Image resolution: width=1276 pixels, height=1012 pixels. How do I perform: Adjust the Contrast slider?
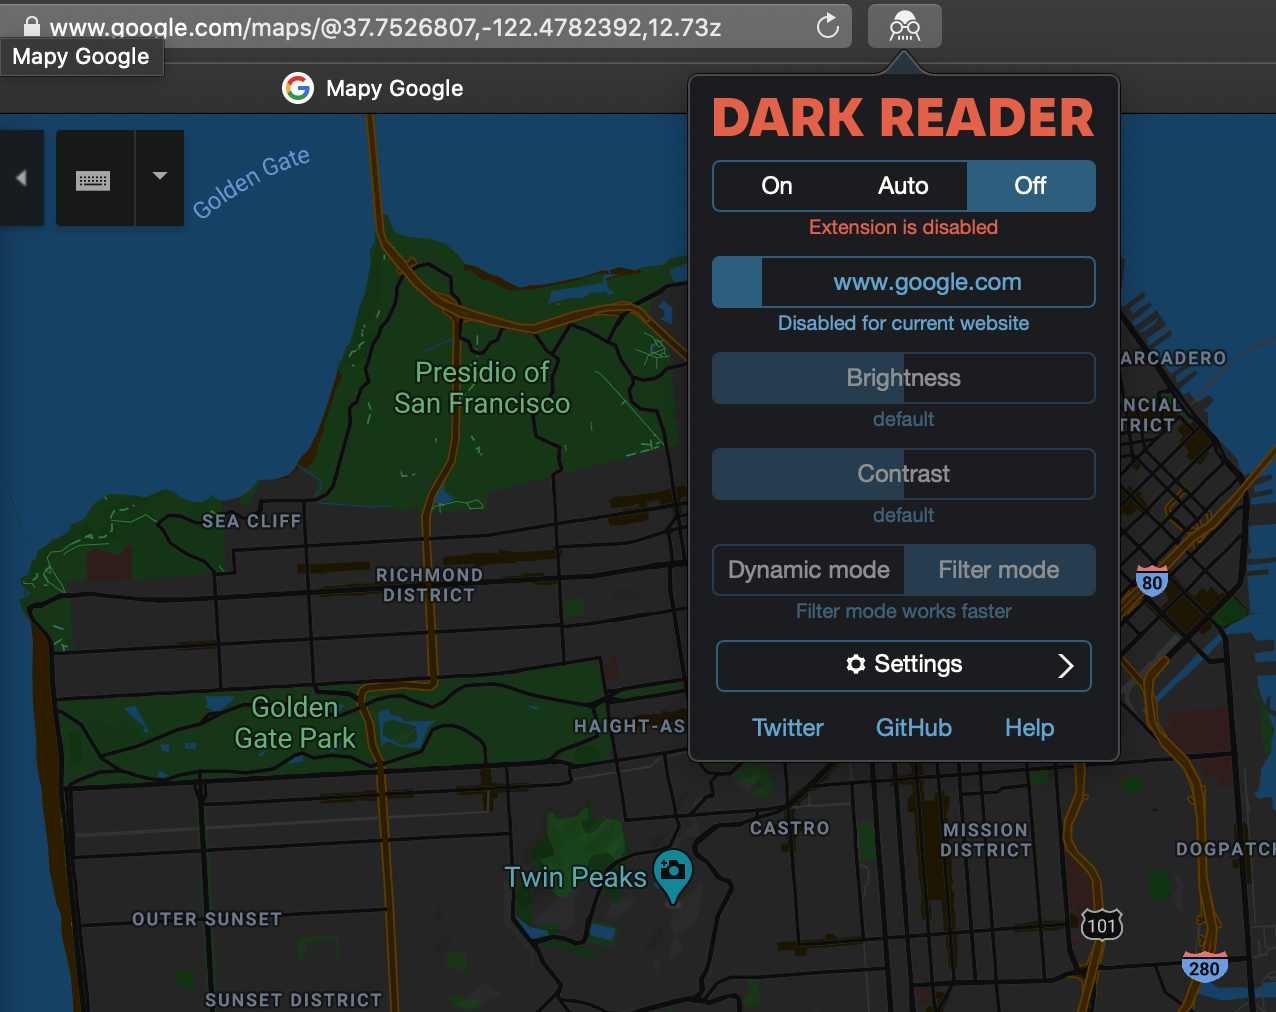[904, 474]
